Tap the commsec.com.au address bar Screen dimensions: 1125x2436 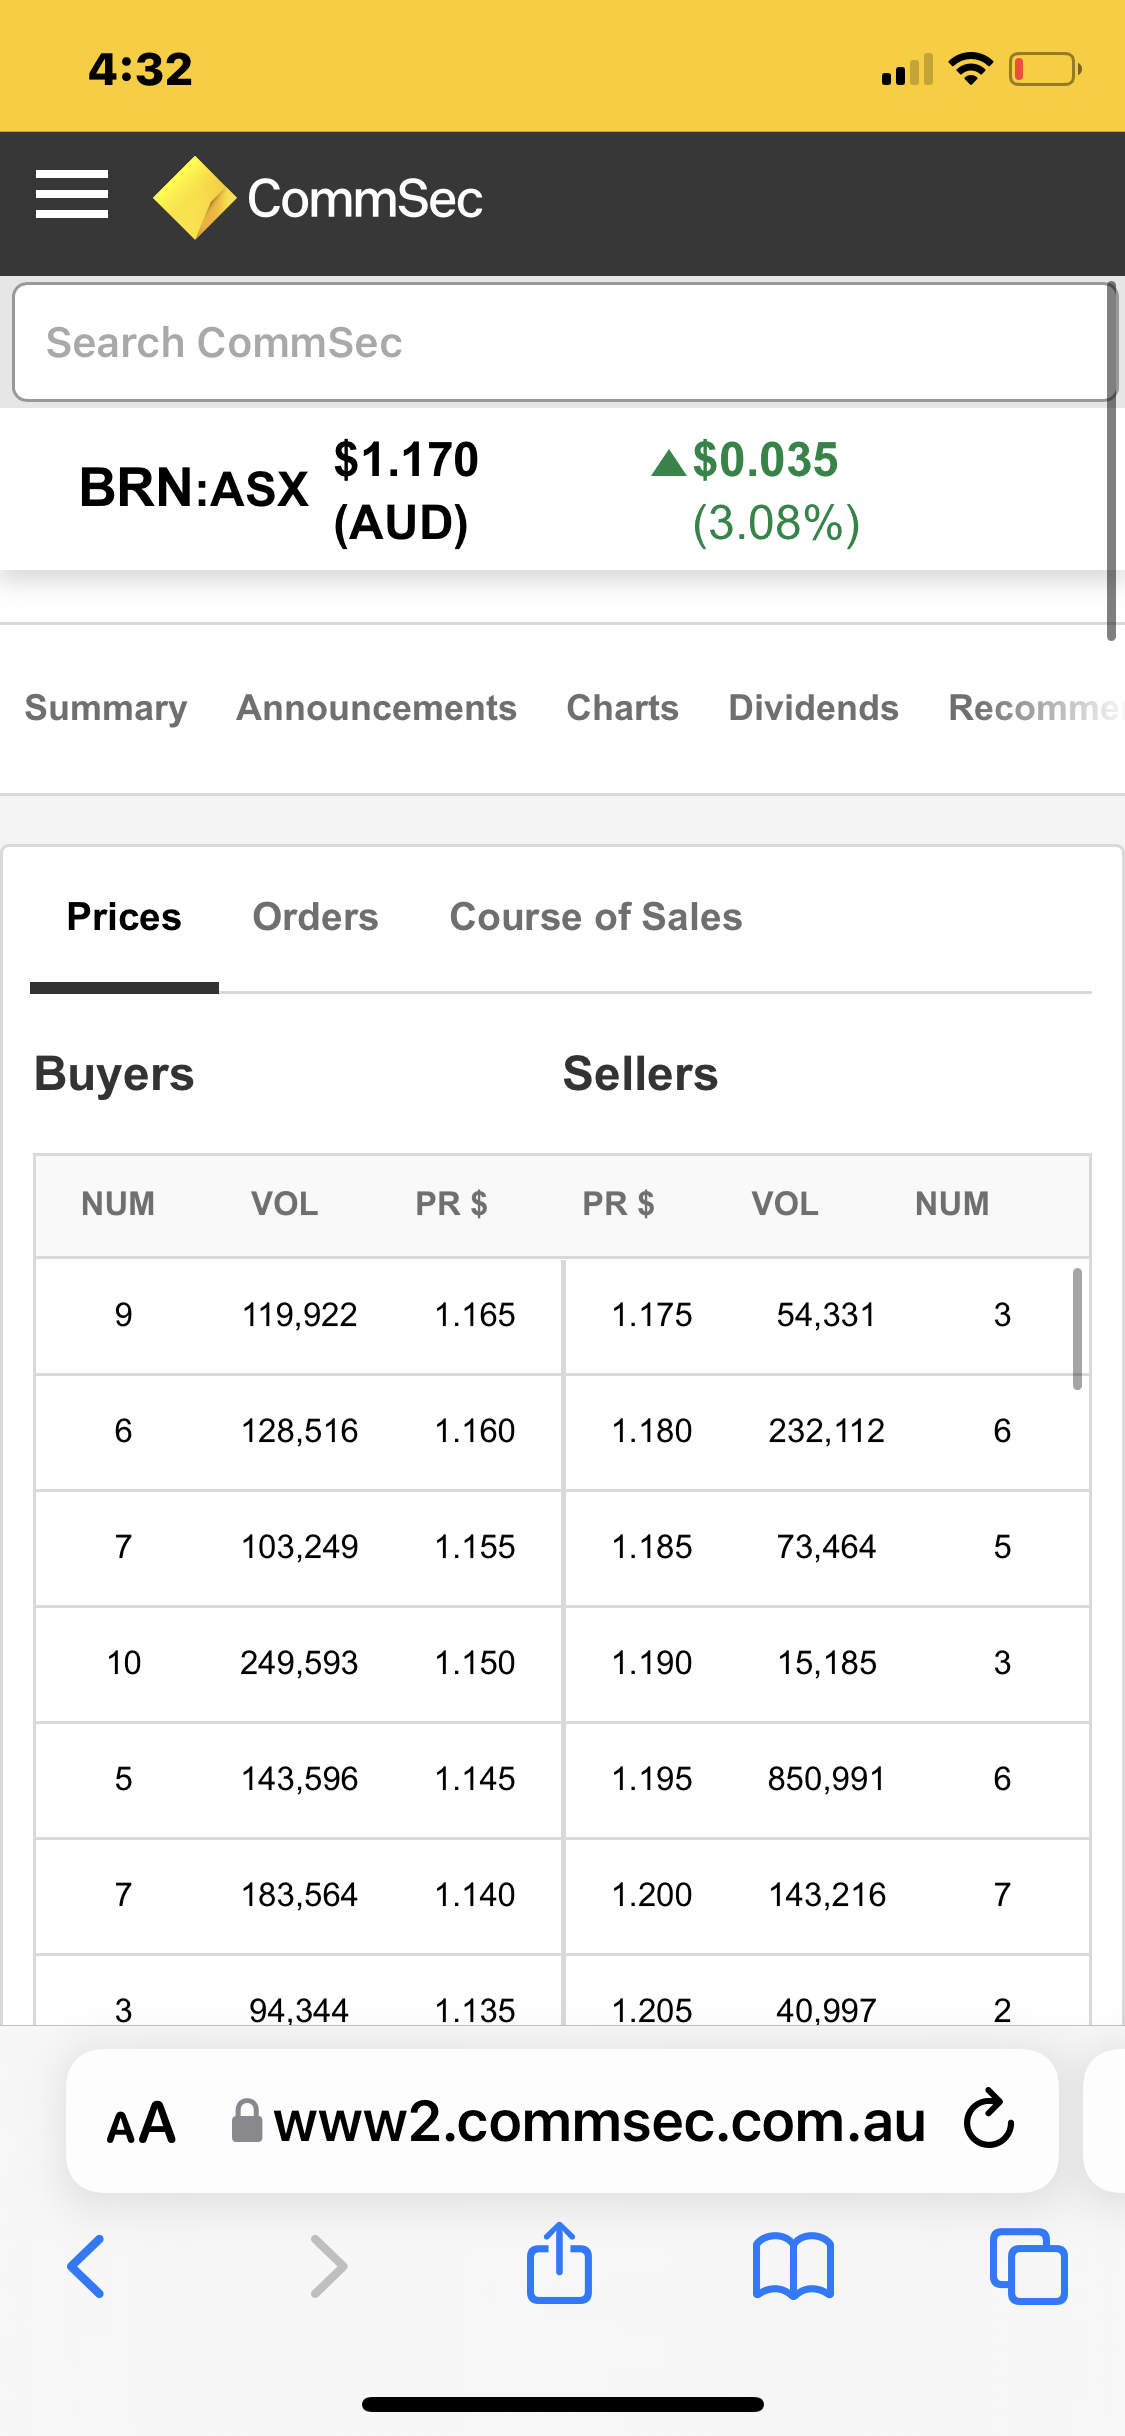tap(598, 2122)
